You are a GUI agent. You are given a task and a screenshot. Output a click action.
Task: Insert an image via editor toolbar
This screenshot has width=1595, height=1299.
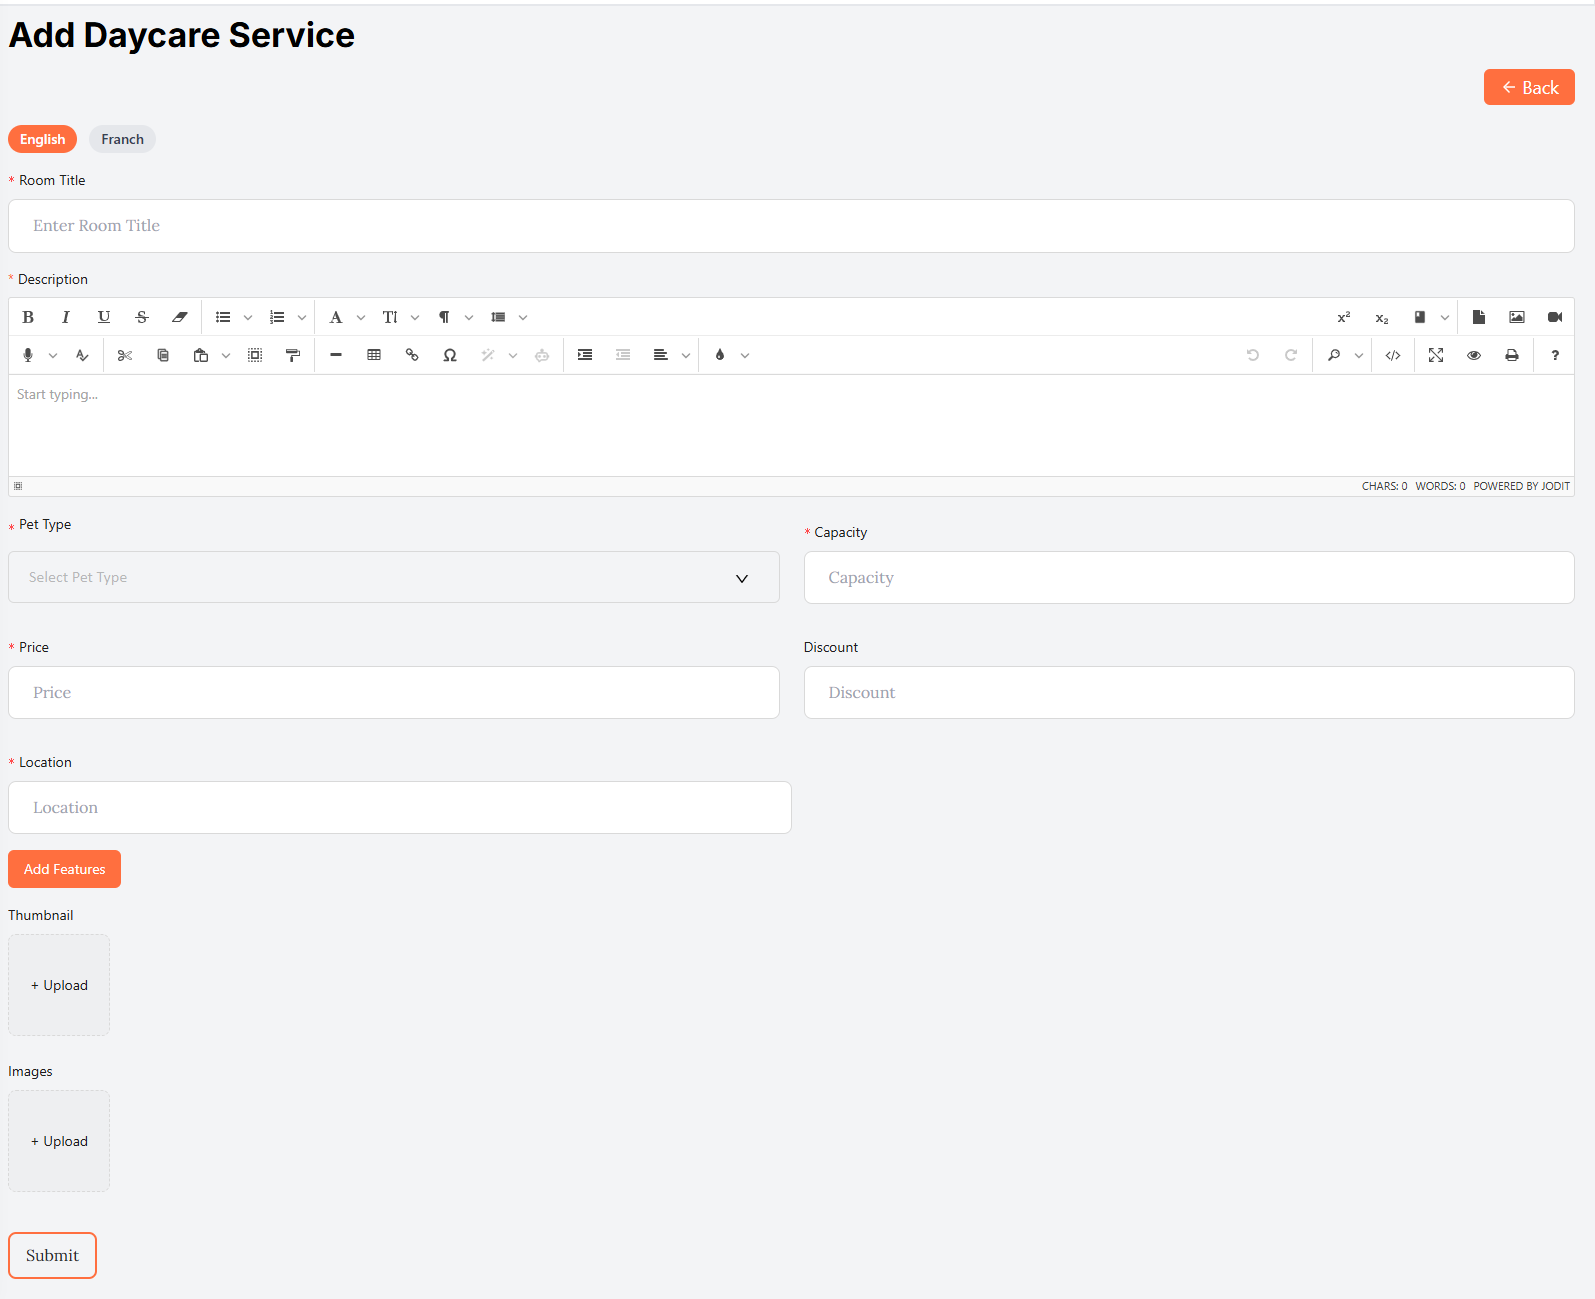pos(1517,317)
